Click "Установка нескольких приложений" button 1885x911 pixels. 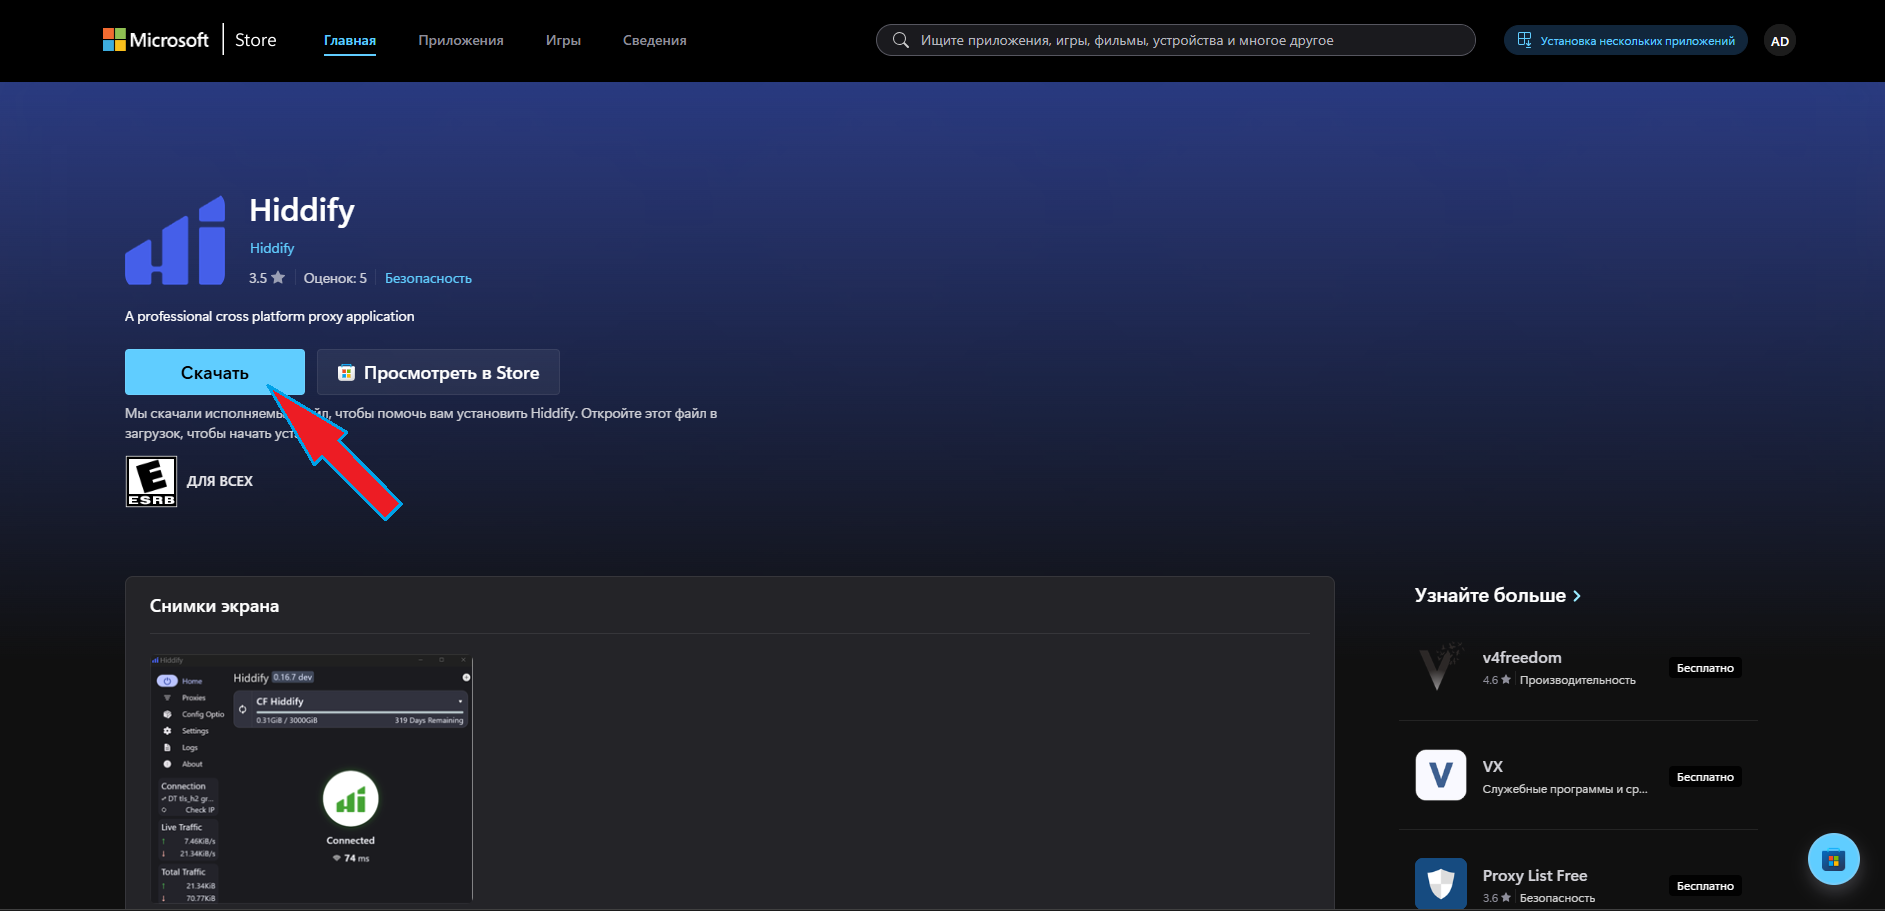point(1625,41)
